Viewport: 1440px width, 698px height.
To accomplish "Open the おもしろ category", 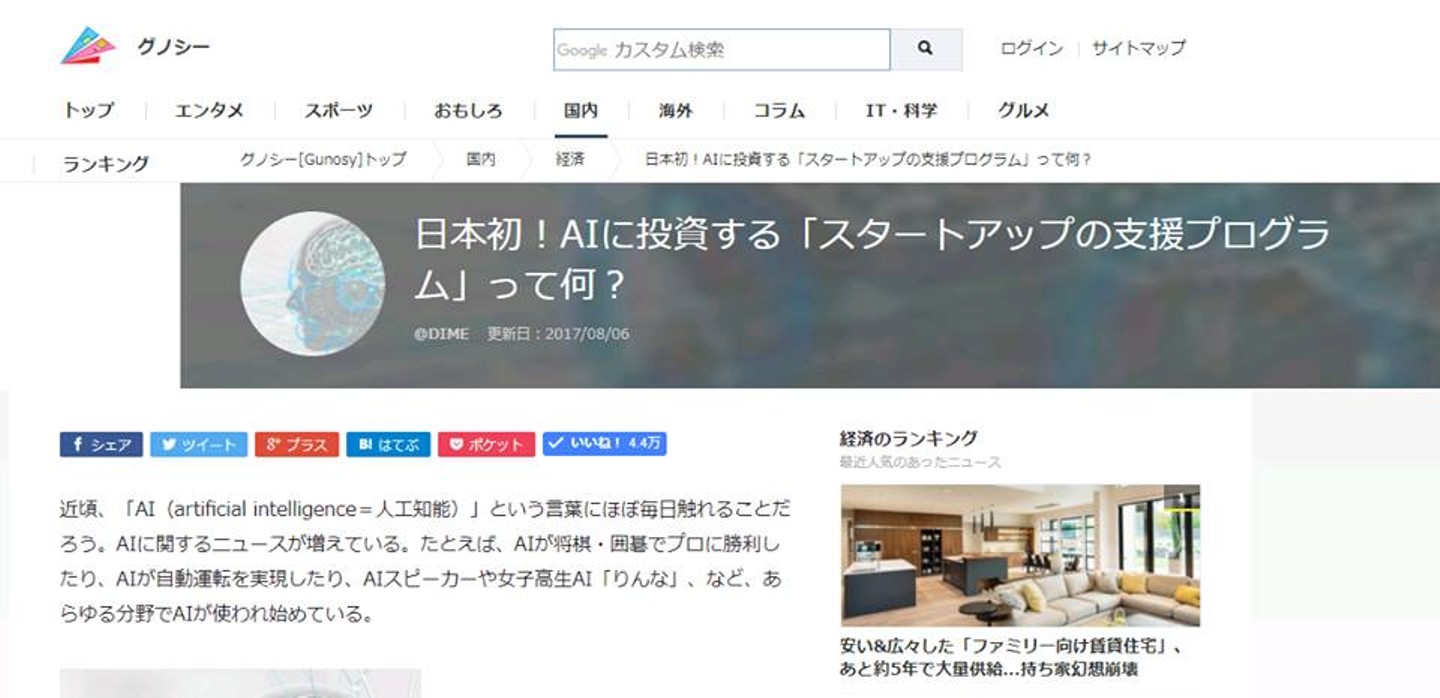I will click(x=467, y=110).
